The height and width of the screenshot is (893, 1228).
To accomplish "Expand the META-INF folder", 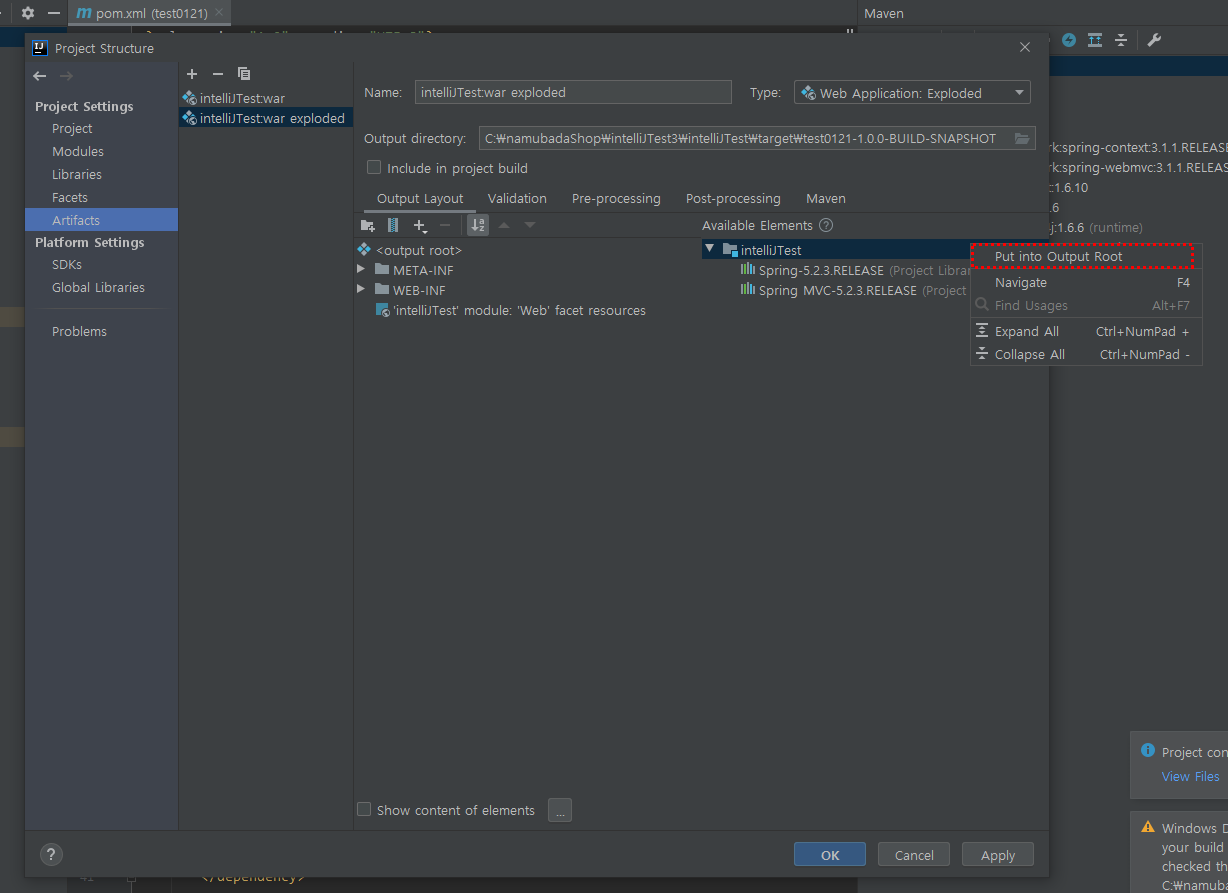I will click(362, 270).
